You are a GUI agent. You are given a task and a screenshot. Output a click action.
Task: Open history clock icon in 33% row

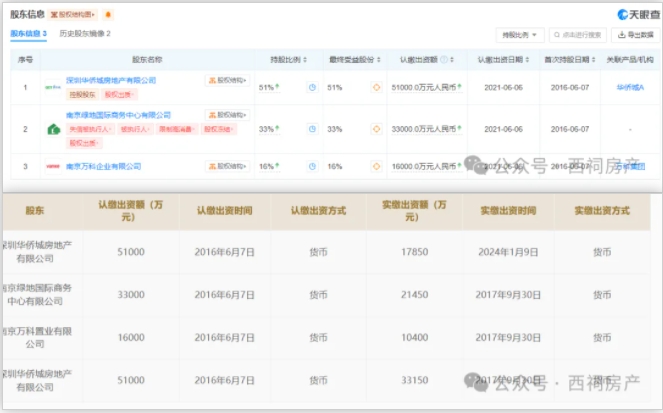(312, 129)
